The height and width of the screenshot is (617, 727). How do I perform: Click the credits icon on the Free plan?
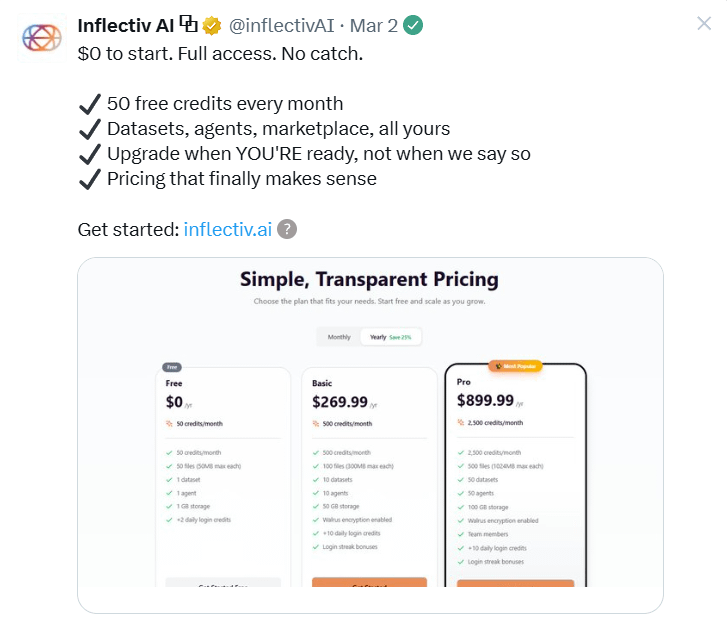coord(170,423)
